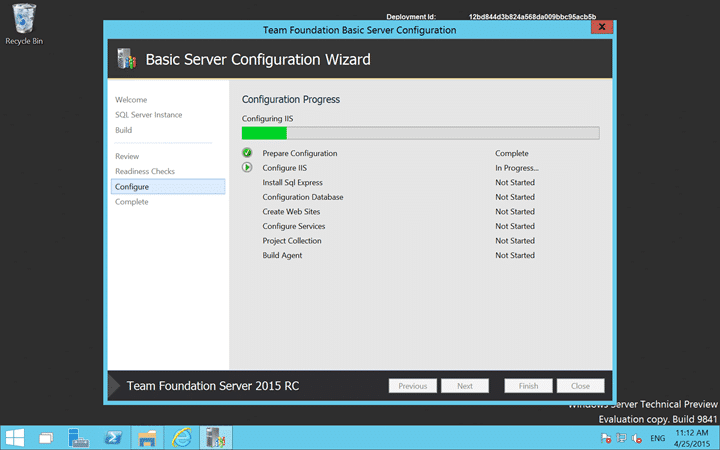Click the Project Collection row text
Image resolution: width=720 pixels, height=450 pixels.
tap(292, 241)
